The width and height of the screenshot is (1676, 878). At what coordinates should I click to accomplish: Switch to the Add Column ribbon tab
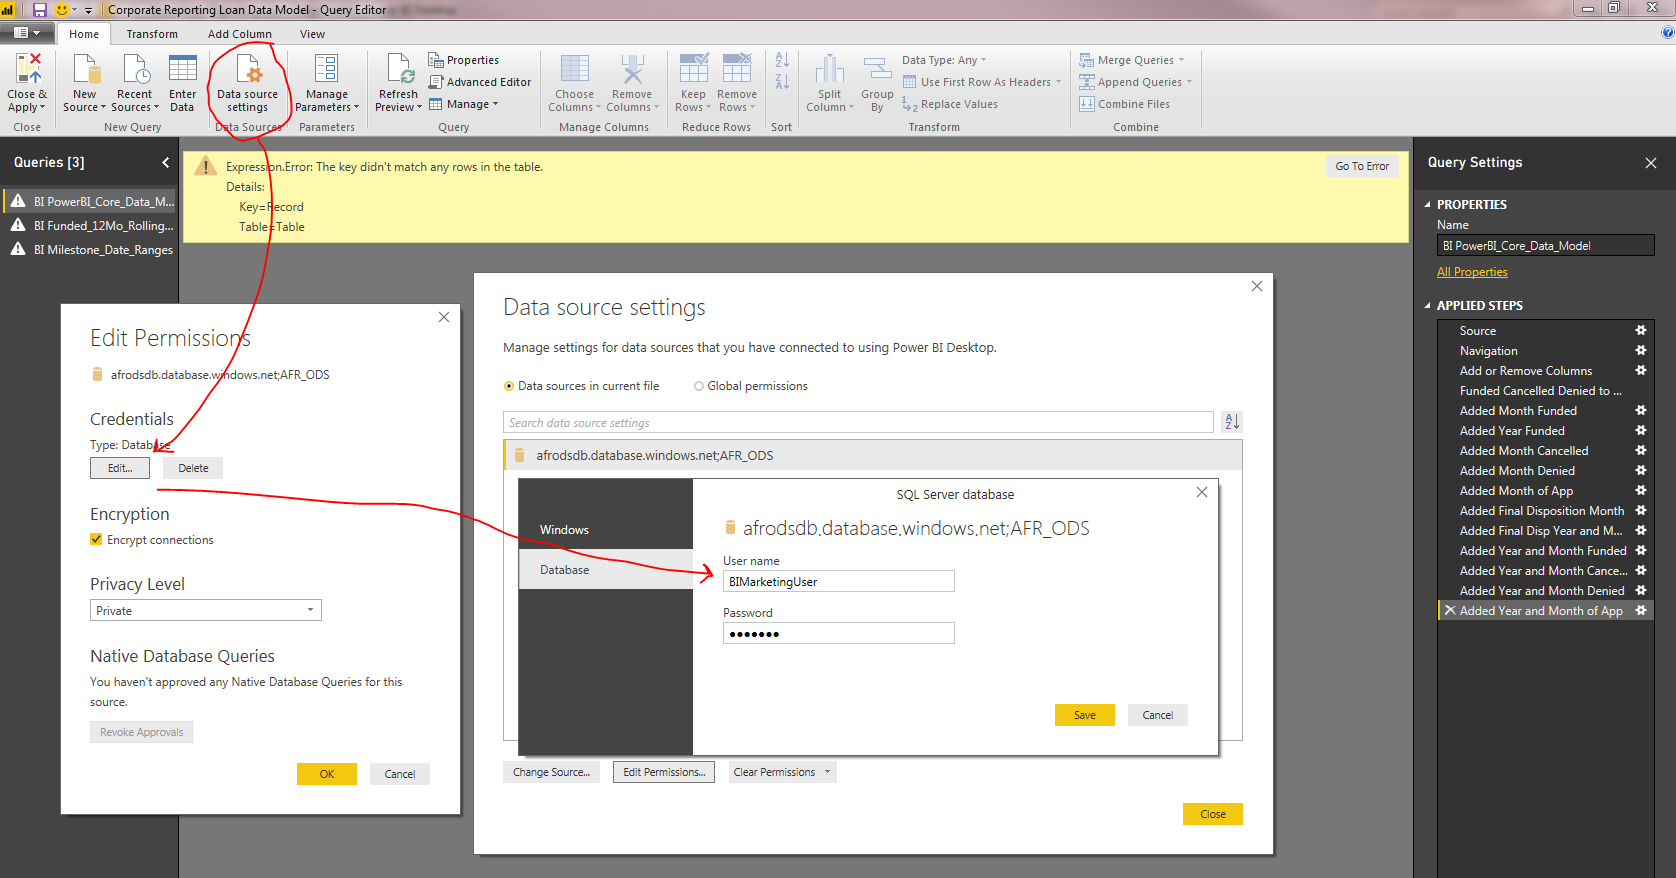pos(240,34)
